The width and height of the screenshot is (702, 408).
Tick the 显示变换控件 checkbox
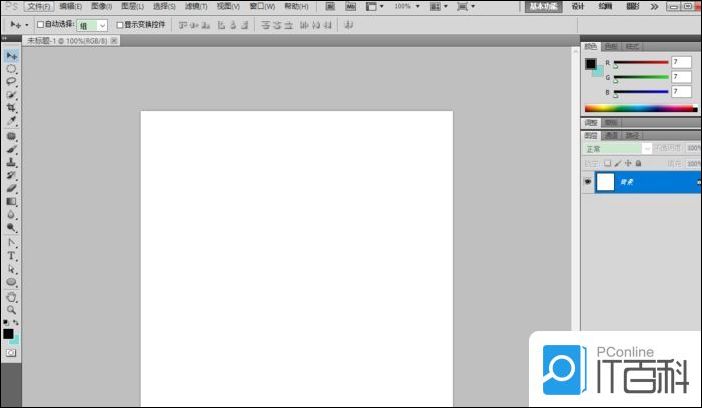[x=120, y=24]
